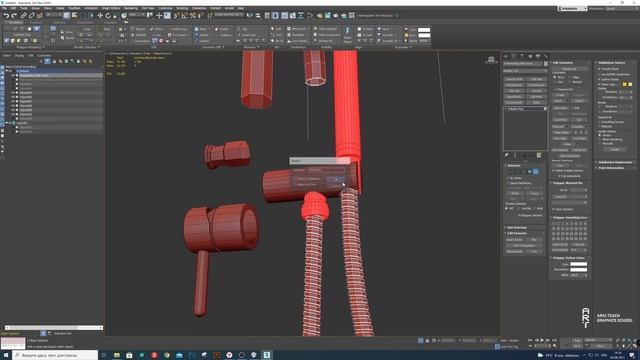Viewport: 640px width, 360px height.
Task: Open the Modifiers menu
Action: (x=74, y=8)
